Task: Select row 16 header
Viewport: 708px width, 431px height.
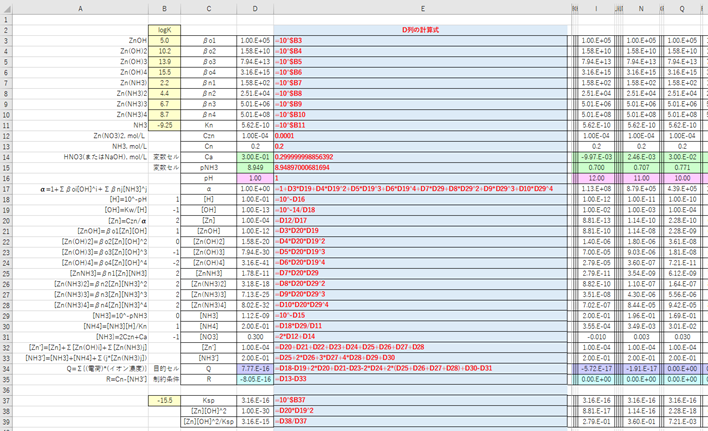Action: pos(6,178)
